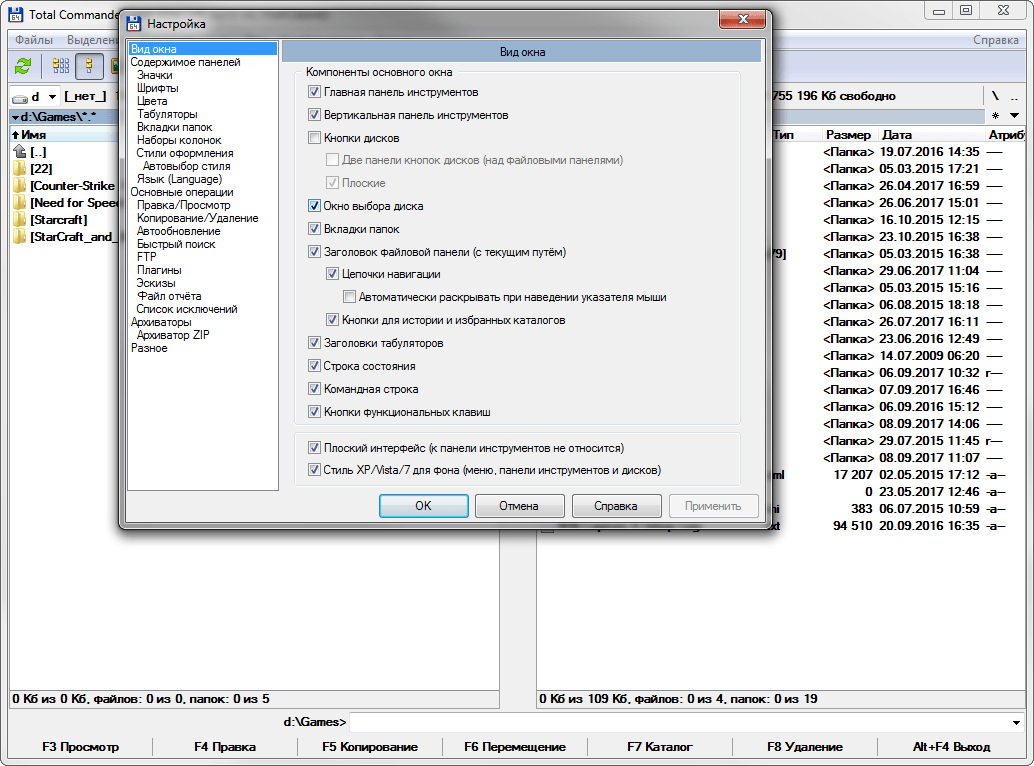
Task: Open the Справка menu in main window
Action: coord(996,40)
